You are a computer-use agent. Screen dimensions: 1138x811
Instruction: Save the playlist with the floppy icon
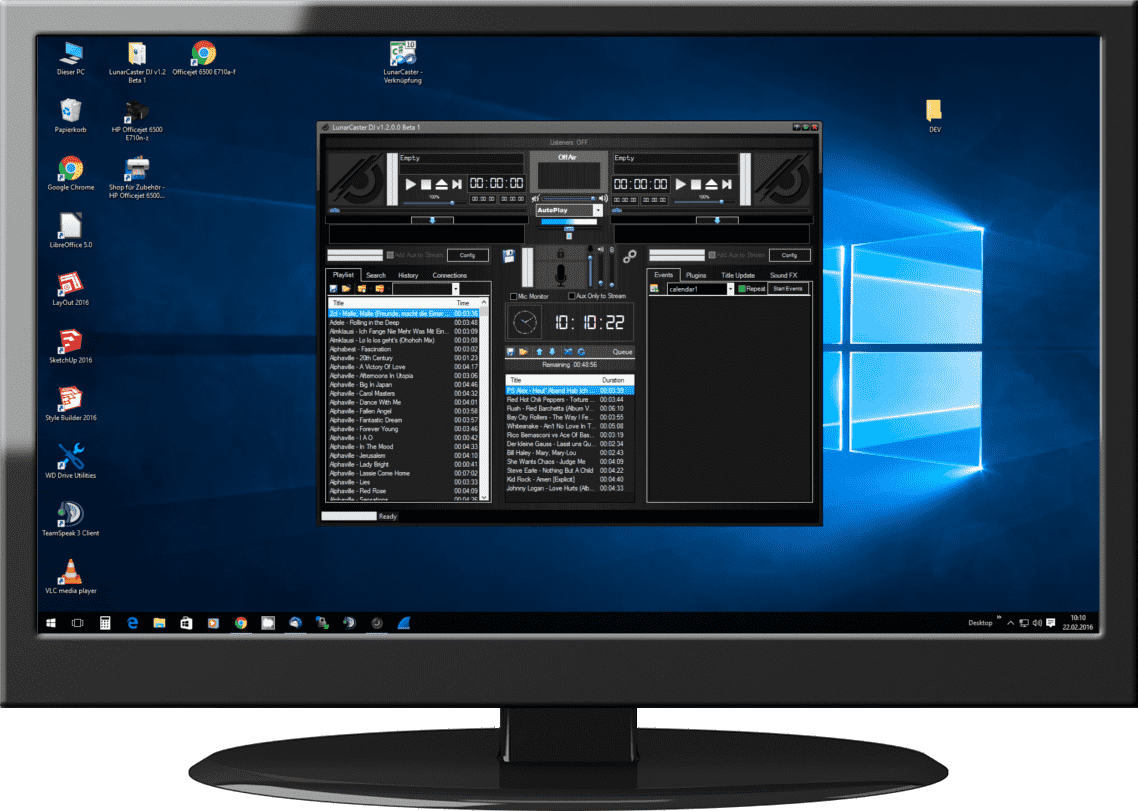coord(334,289)
